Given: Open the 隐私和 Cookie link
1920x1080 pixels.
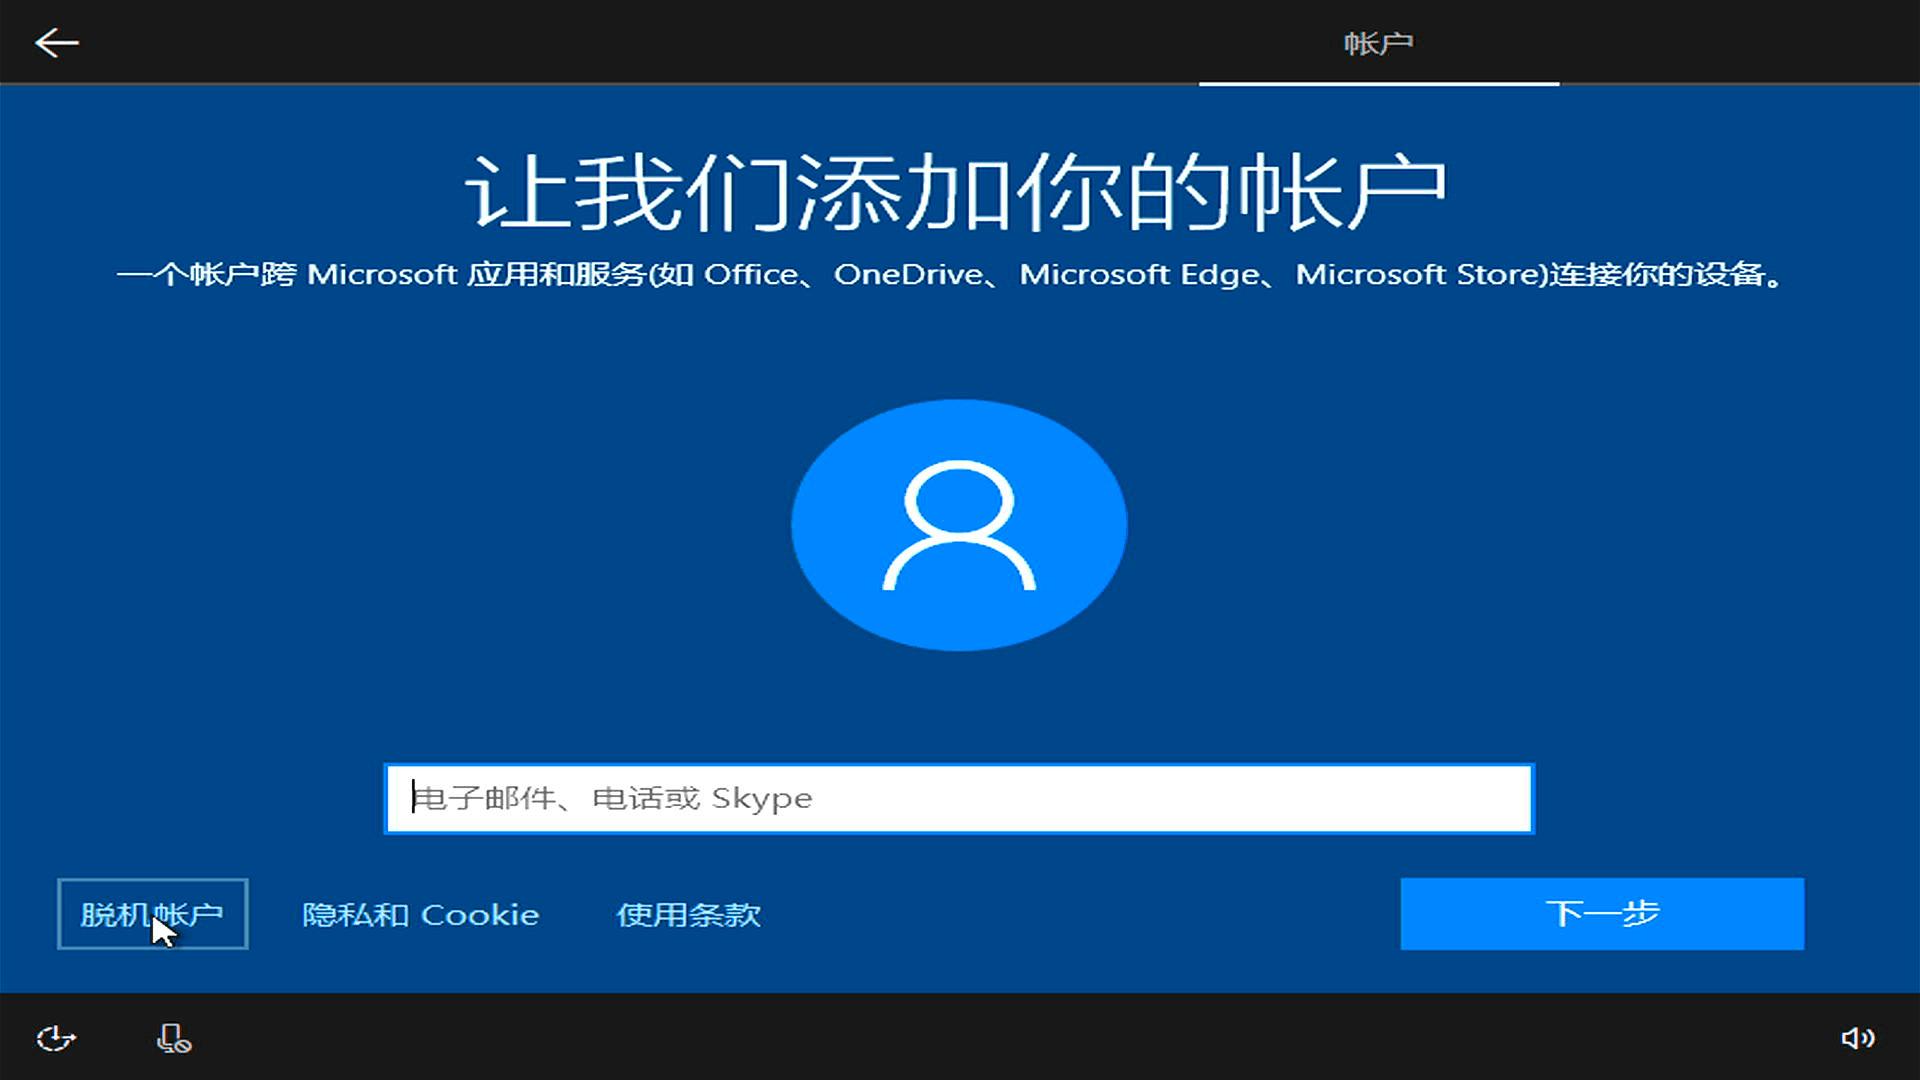Looking at the screenshot, I should [x=420, y=913].
